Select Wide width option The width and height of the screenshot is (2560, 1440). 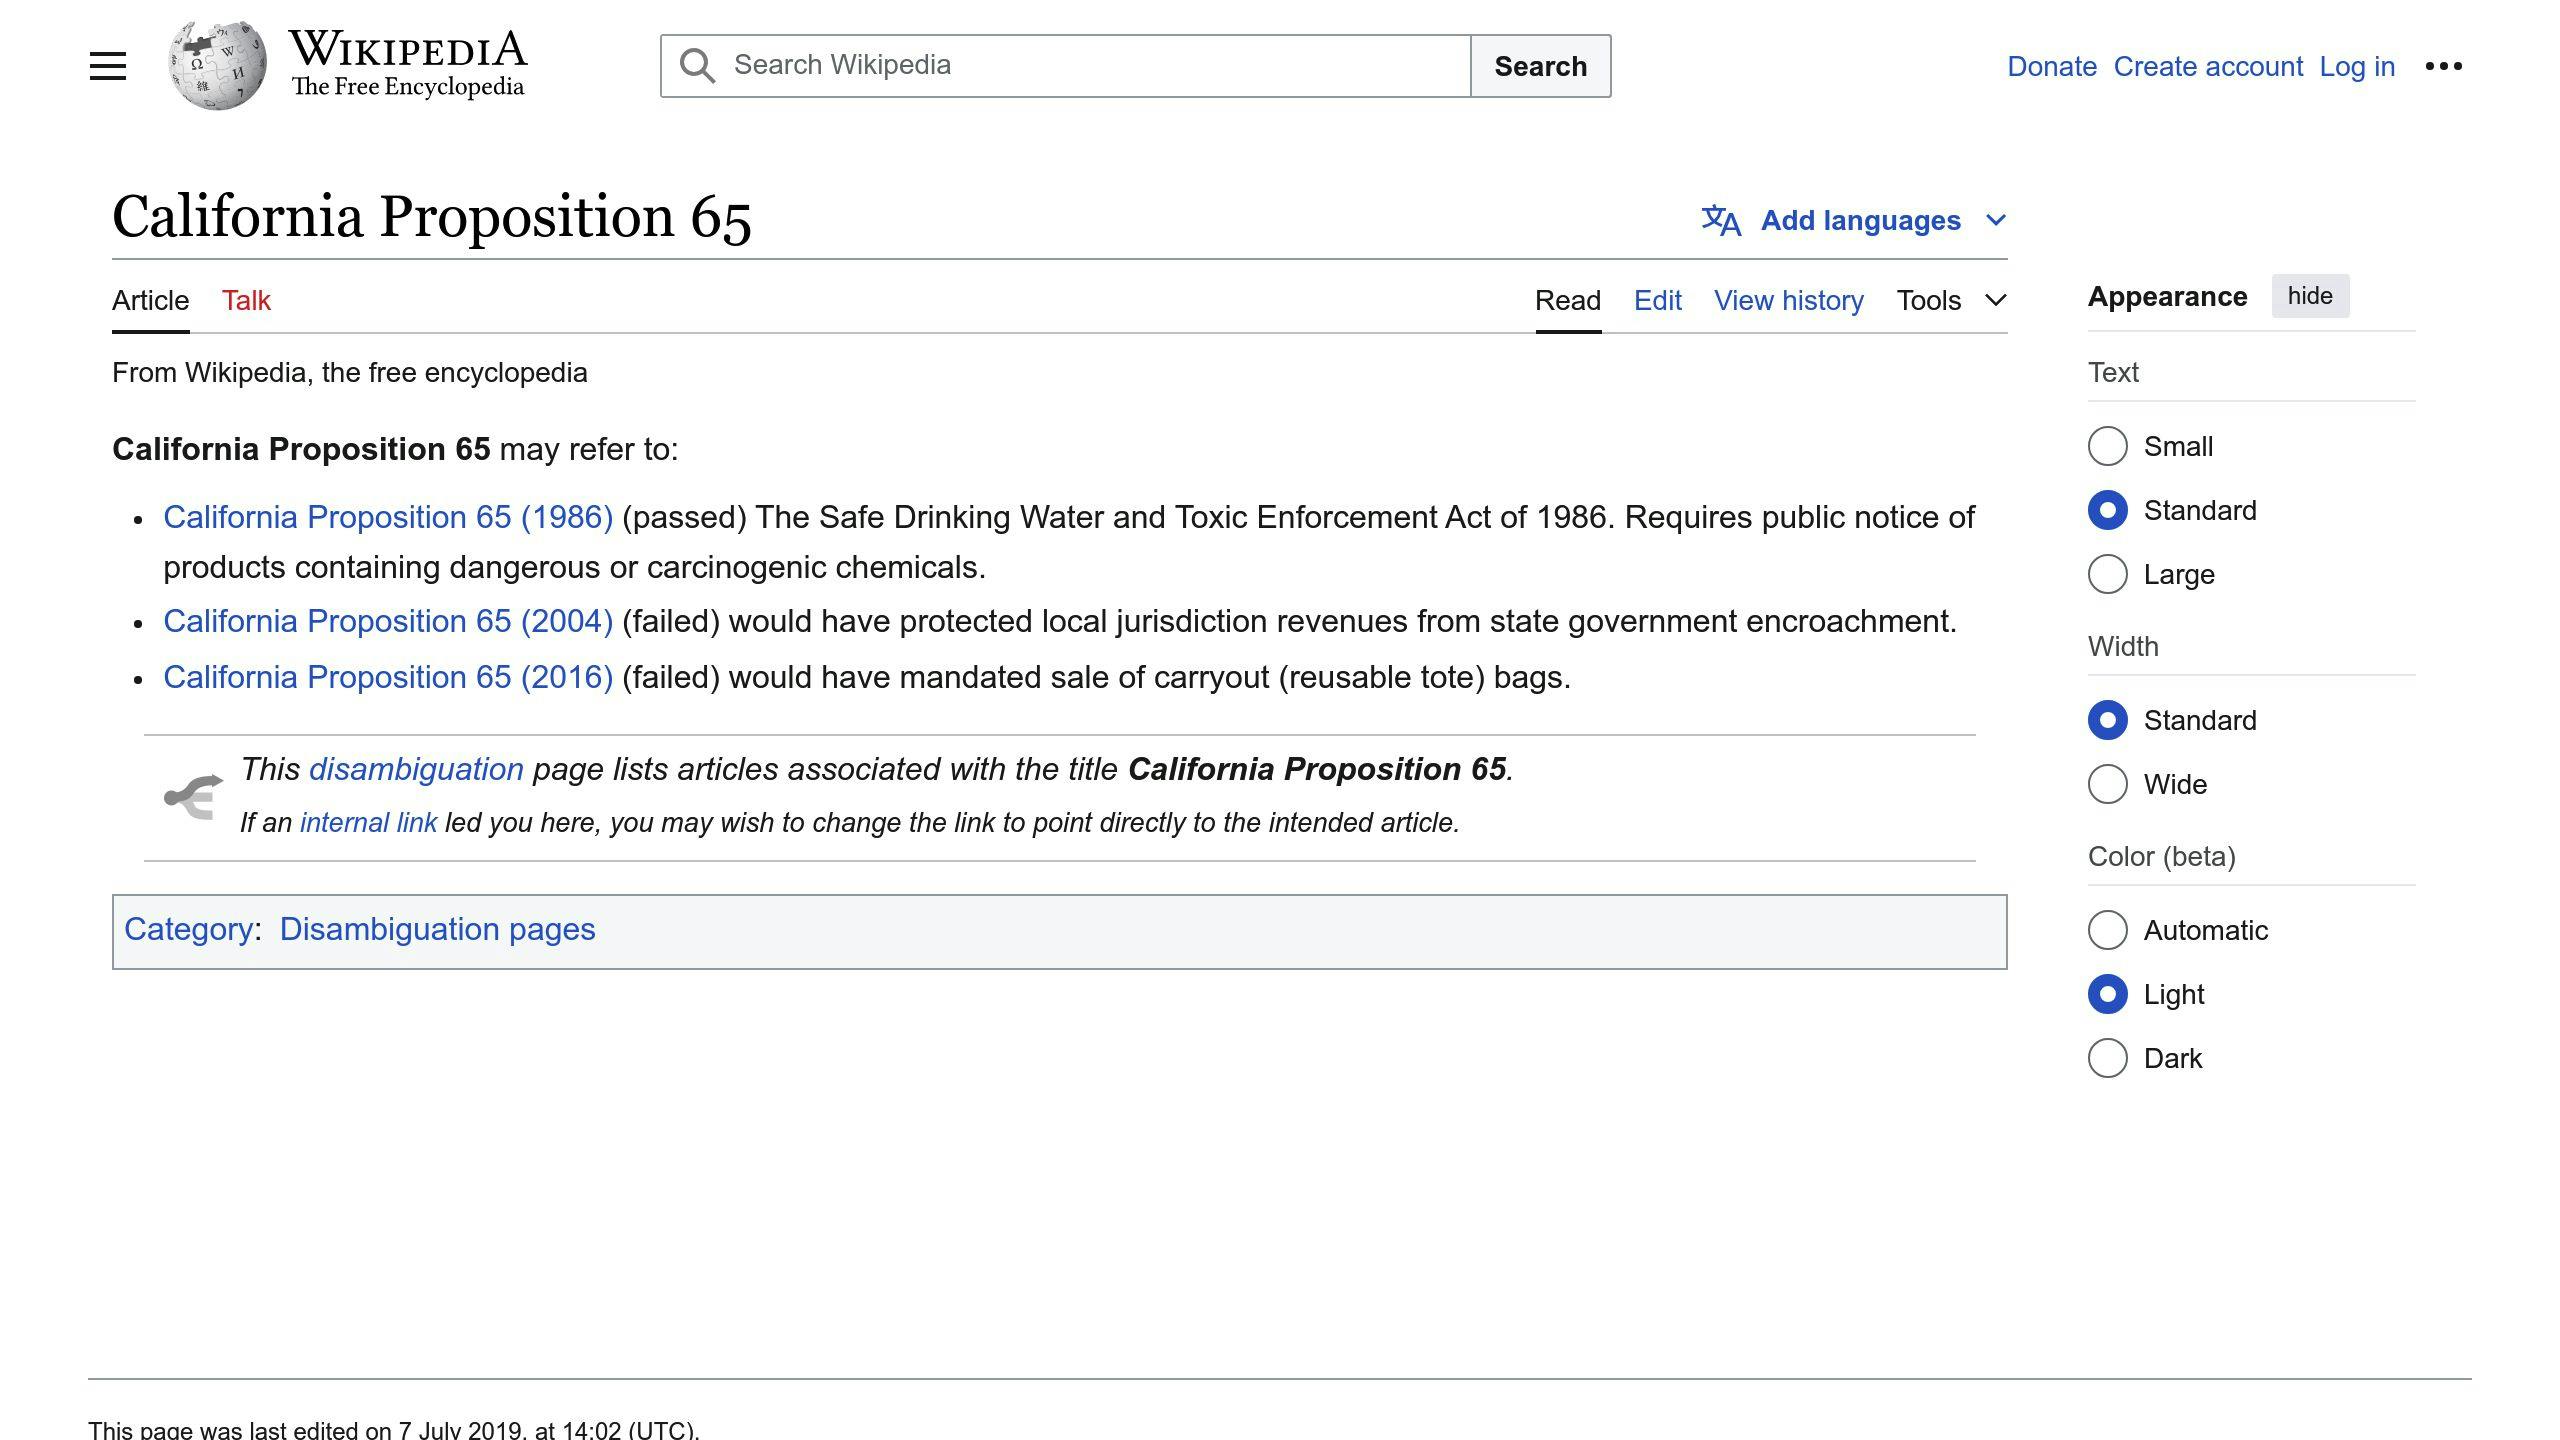[2107, 784]
